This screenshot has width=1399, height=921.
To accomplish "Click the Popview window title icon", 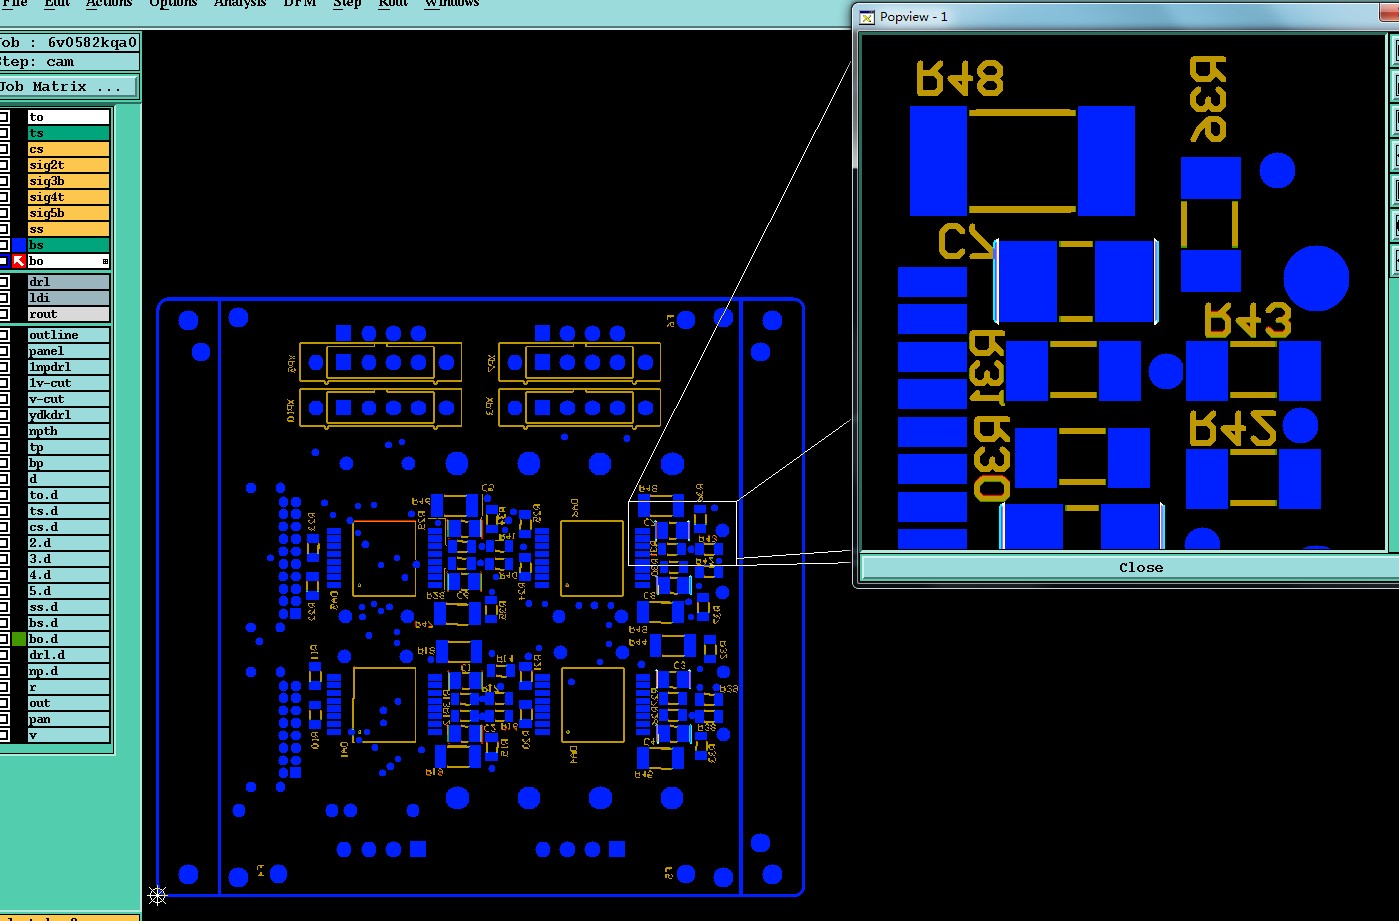I will (867, 17).
